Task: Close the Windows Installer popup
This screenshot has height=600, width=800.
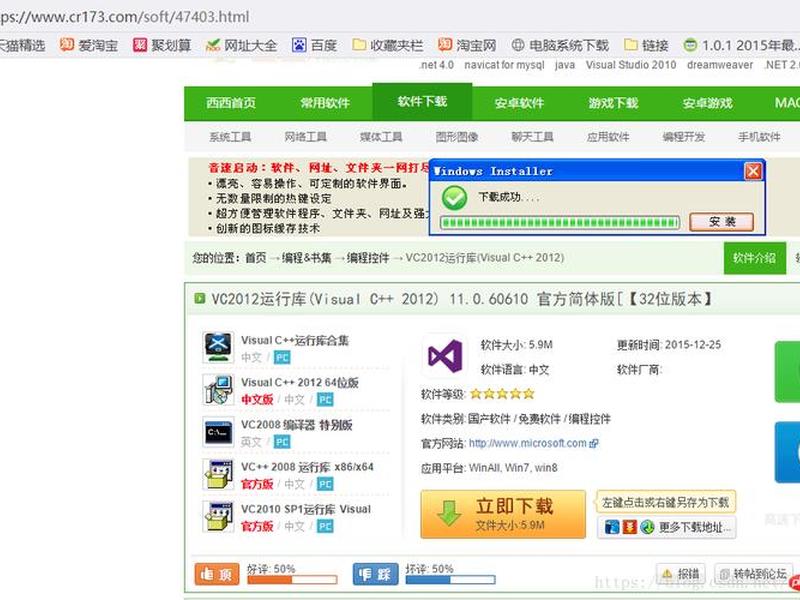Action: (x=753, y=171)
